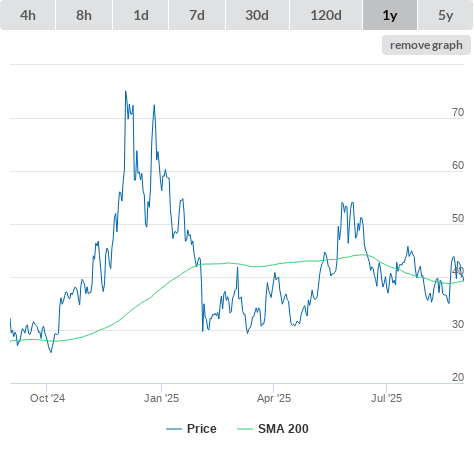The height and width of the screenshot is (455, 474).
Task: Choose the 1d chart range
Action: (141, 15)
